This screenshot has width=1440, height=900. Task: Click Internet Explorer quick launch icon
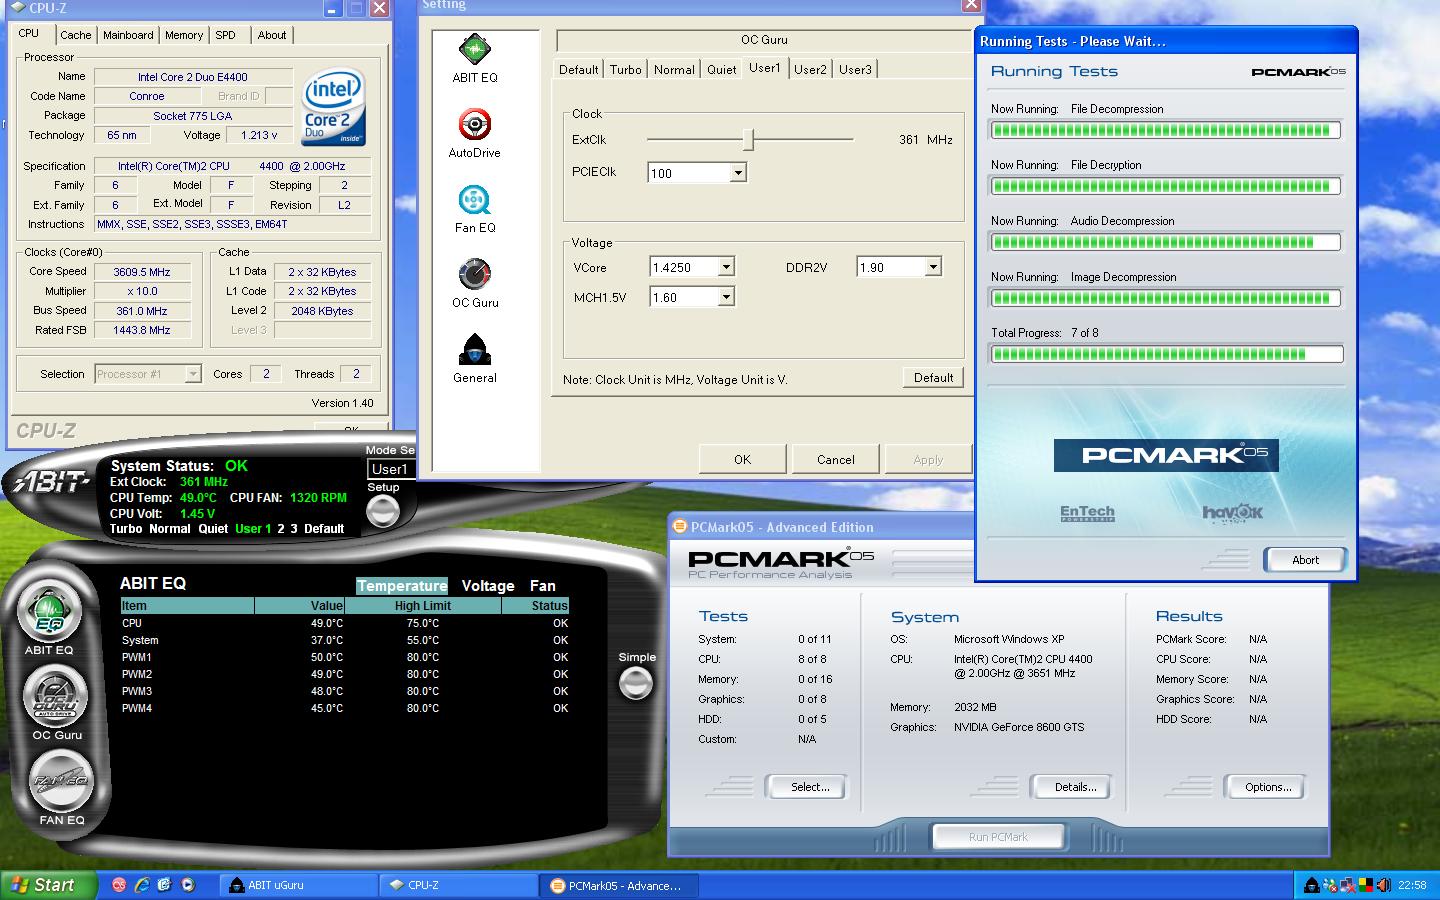point(142,885)
